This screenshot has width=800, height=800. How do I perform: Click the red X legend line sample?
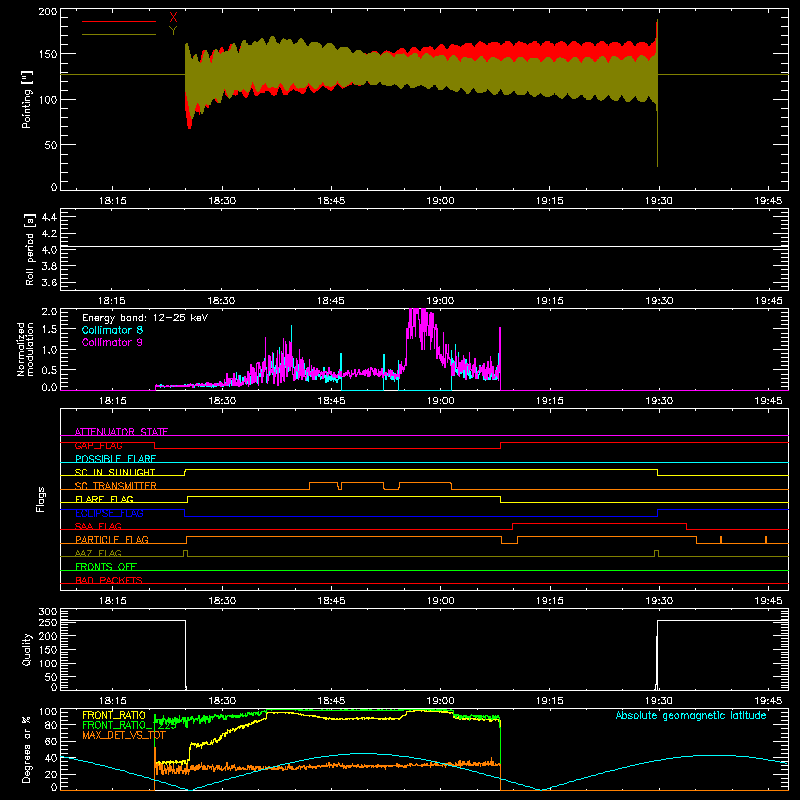[x=119, y=21]
